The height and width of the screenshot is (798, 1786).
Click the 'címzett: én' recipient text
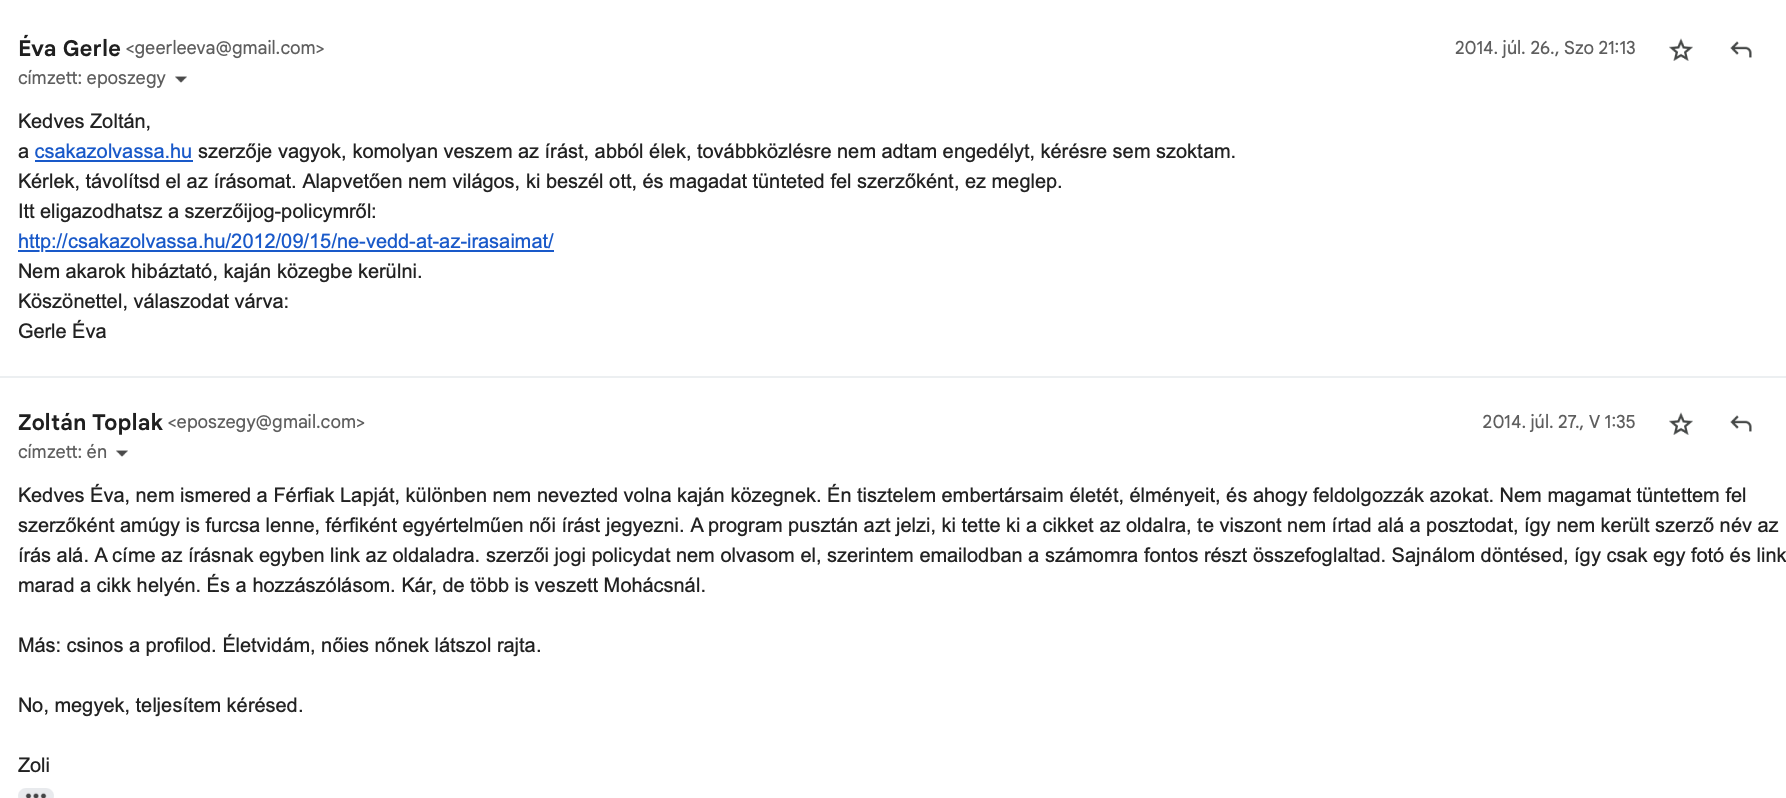62,452
